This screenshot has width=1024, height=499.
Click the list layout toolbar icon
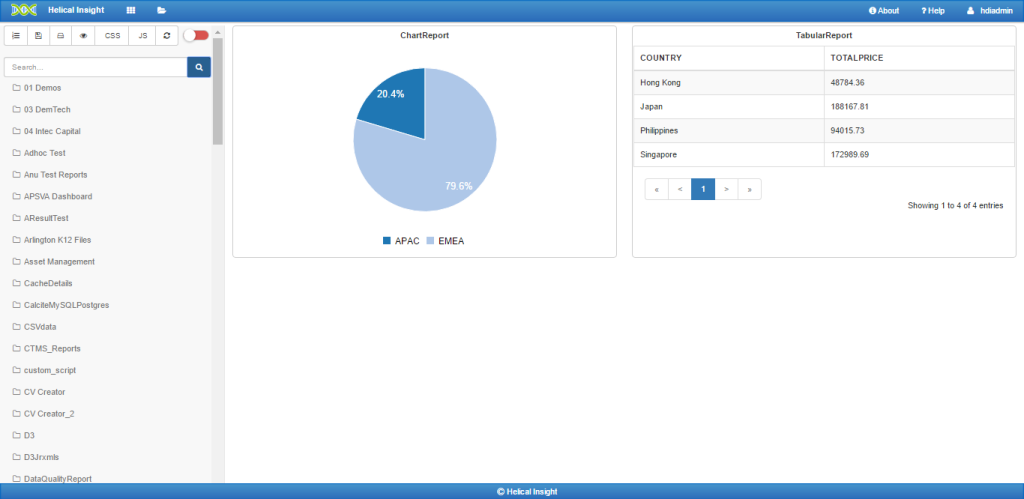coord(16,35)
